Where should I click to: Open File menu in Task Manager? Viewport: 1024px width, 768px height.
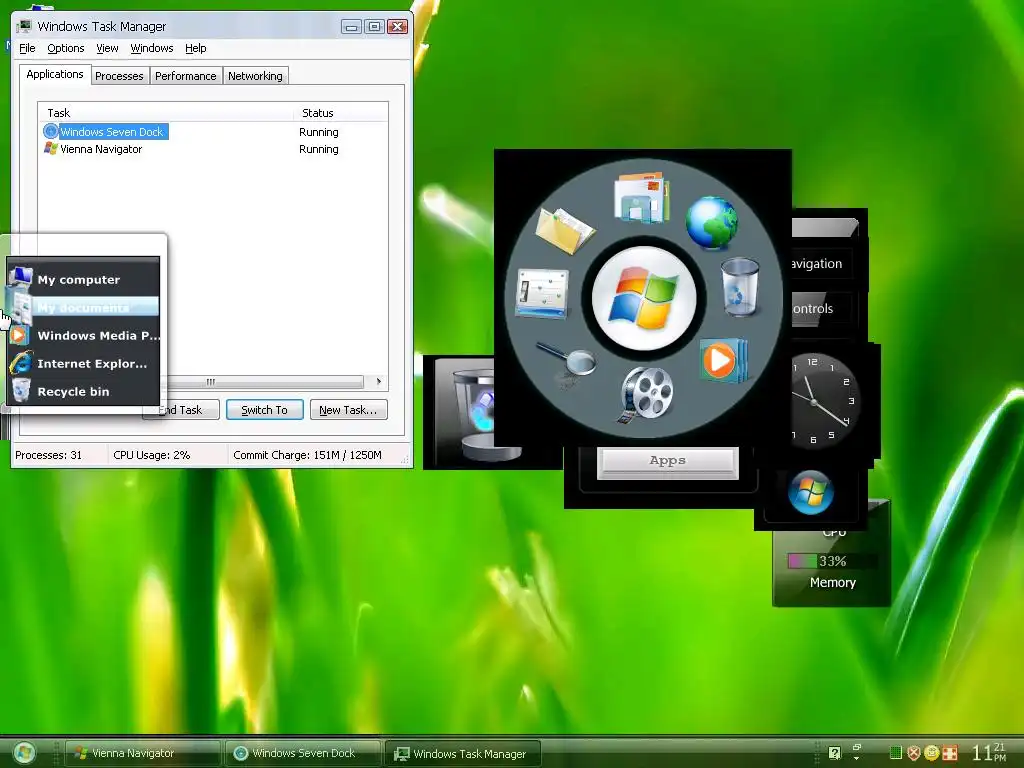(27, 48)
